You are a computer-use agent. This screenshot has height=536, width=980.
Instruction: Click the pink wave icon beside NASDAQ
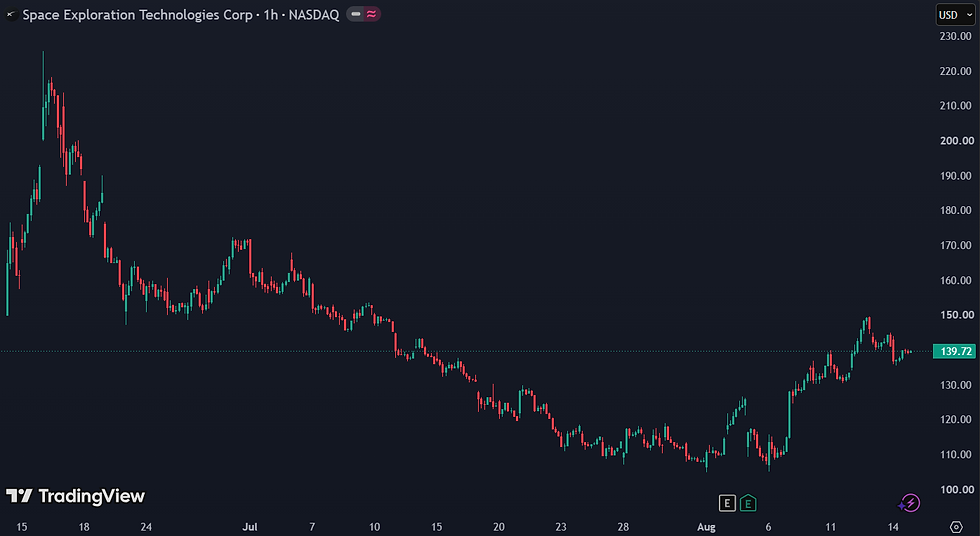click(x=371, y=14)
